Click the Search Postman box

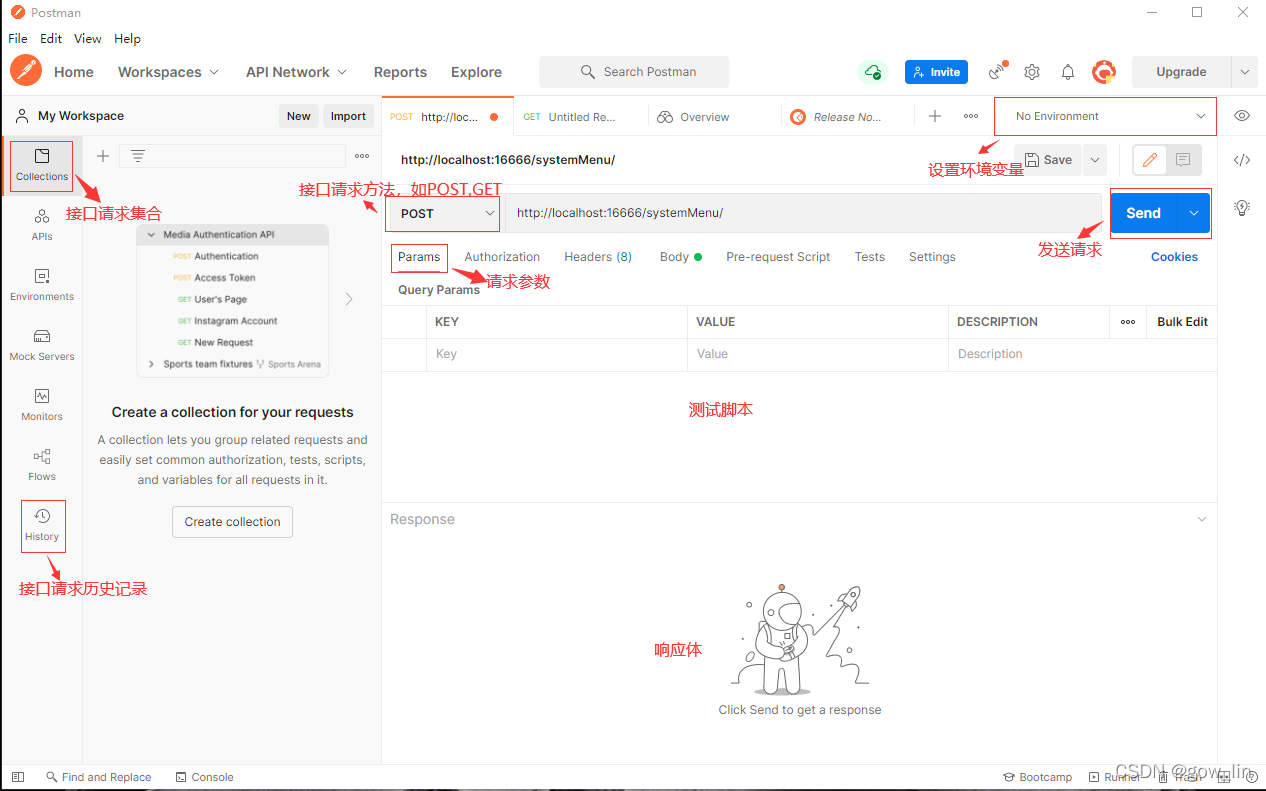click(634, 72)
